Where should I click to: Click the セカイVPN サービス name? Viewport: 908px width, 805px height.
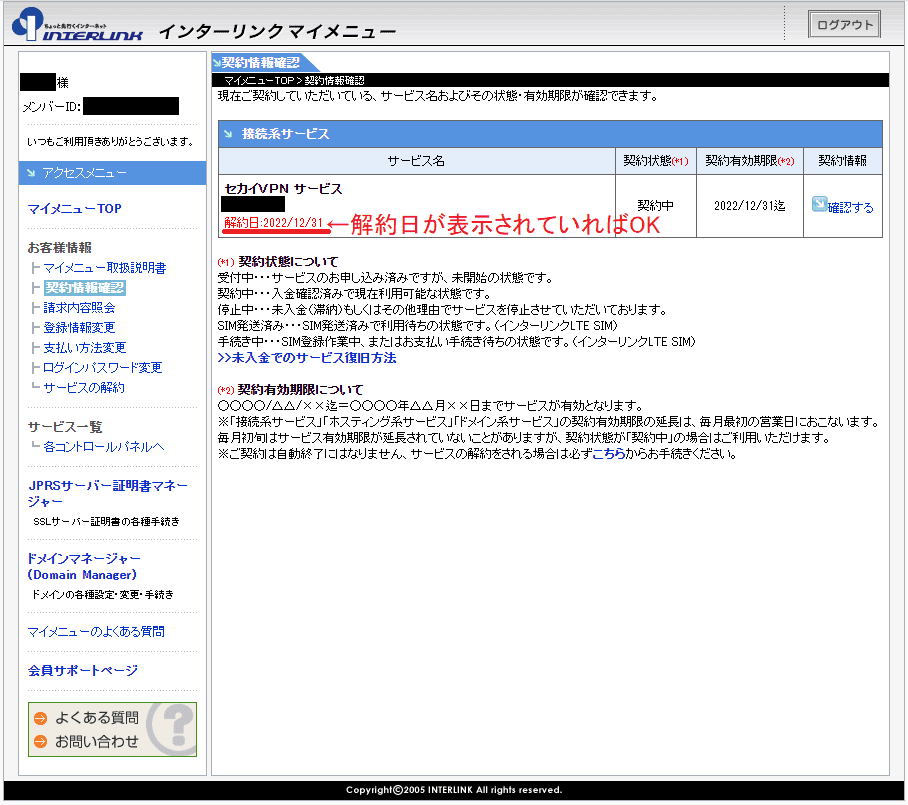click(283, 189)
